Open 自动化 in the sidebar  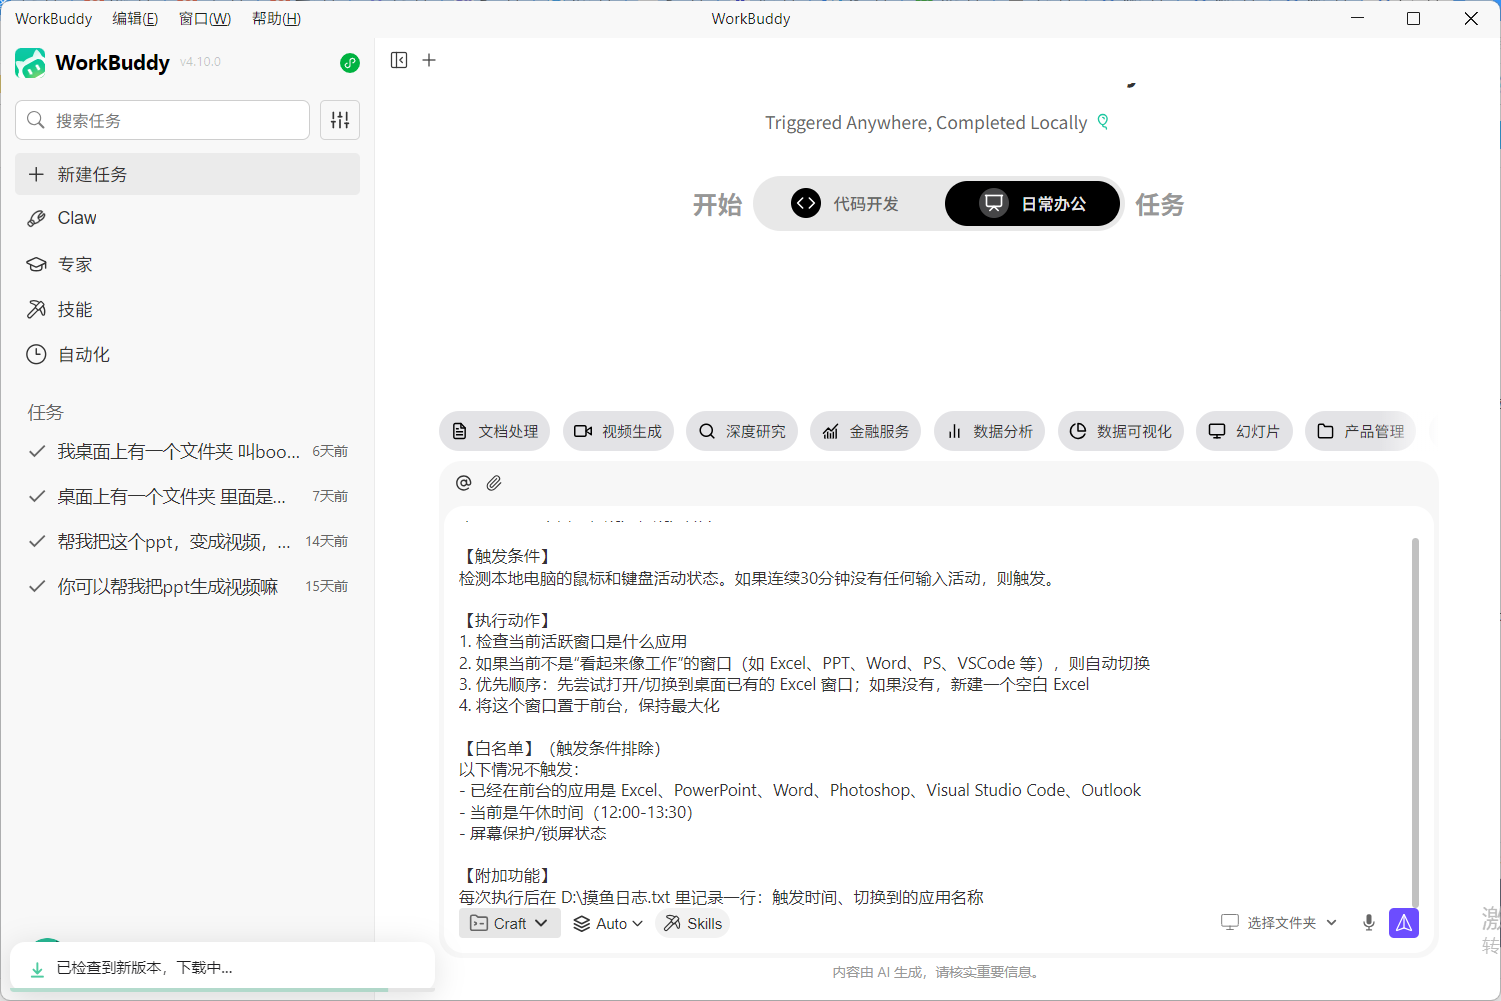pos(187,354)
